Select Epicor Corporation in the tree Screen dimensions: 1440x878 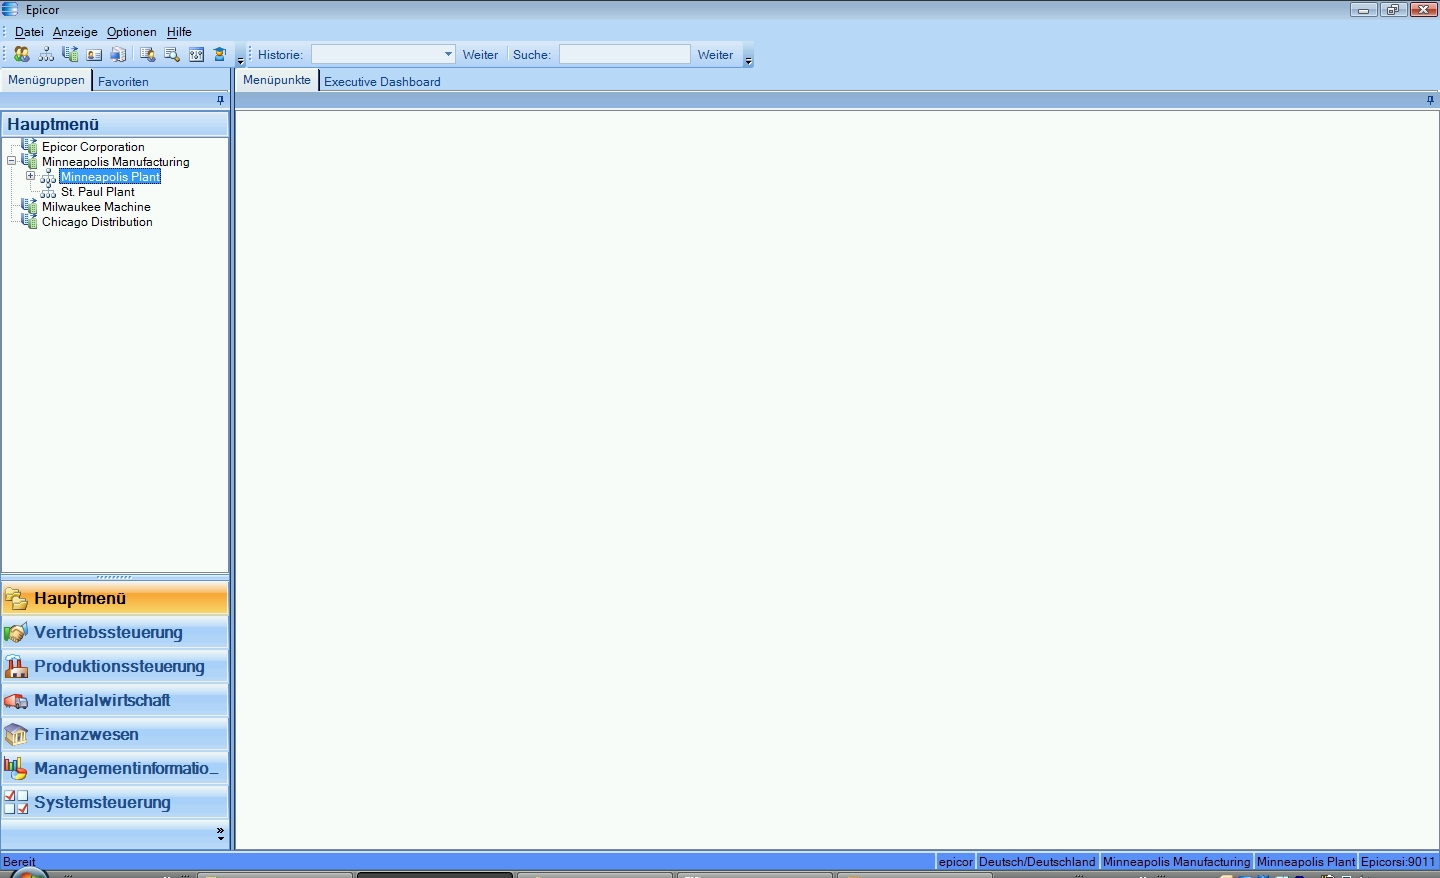[x=93, y=147]
